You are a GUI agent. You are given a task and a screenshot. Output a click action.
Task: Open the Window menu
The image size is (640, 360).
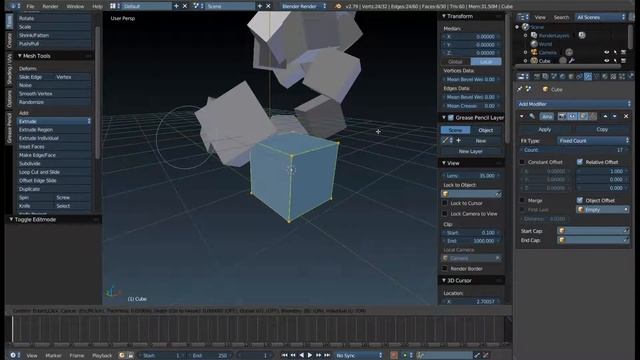(x=75, y=7)
